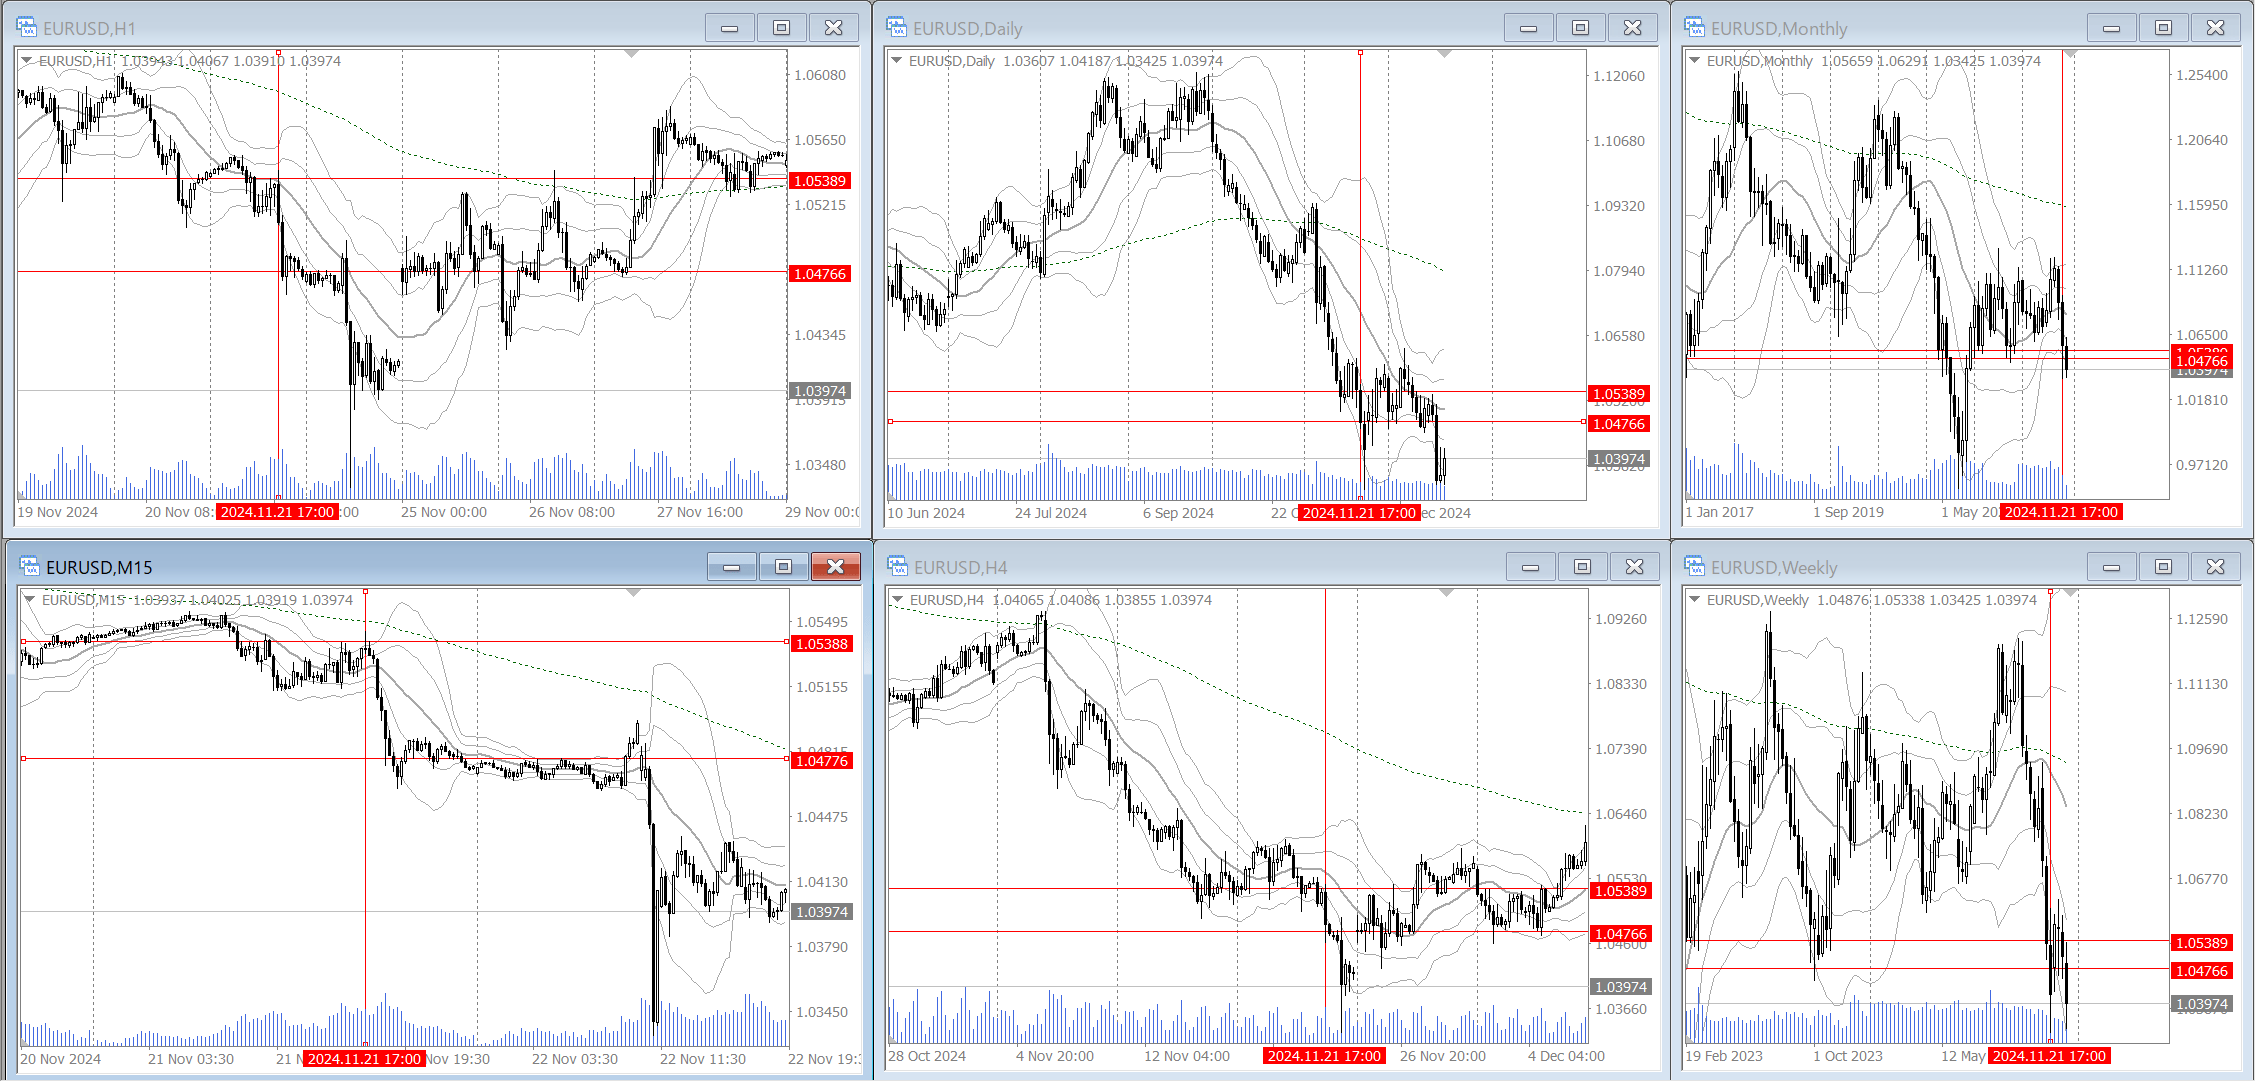Click the 1.04766 price label in Daily chart
The width and height of the screenshot is (2255, 1082).
click(1619, 424)
